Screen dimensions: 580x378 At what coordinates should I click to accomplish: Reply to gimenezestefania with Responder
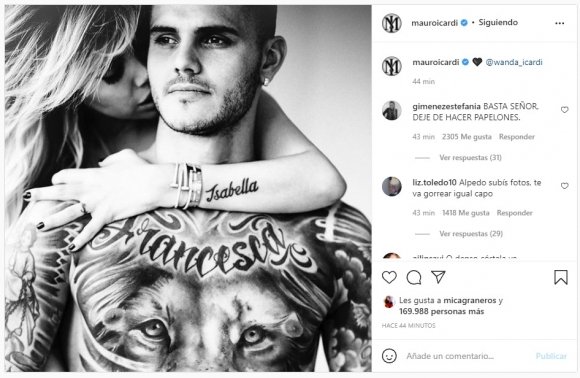coord(517,137)
